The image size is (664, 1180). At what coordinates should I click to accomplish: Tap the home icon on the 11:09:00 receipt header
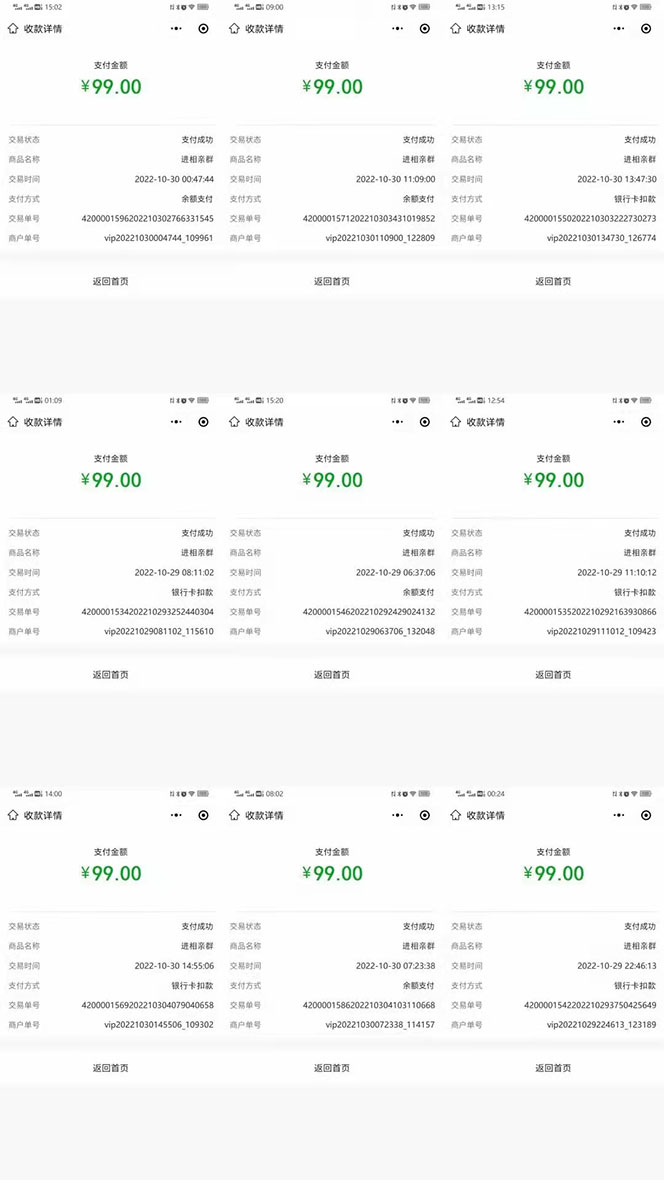(x=233, y=29)
